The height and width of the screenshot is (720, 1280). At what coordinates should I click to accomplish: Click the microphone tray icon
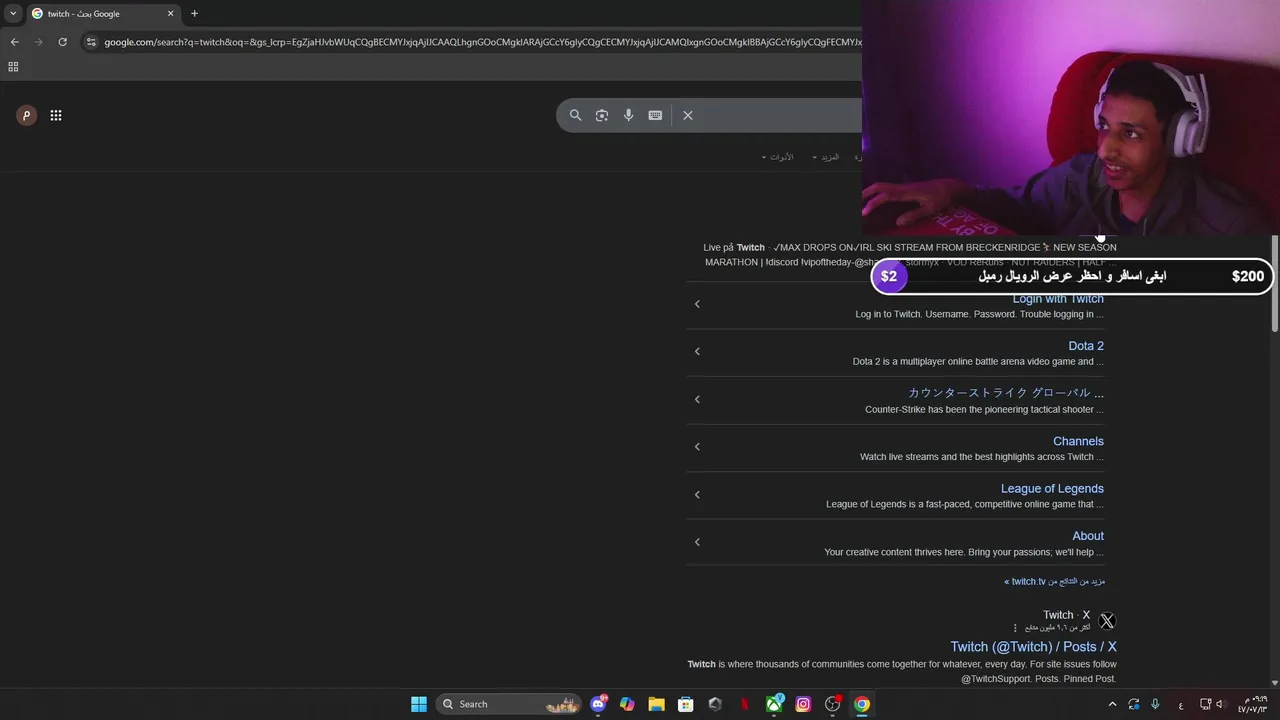[x=1156, y=704]
